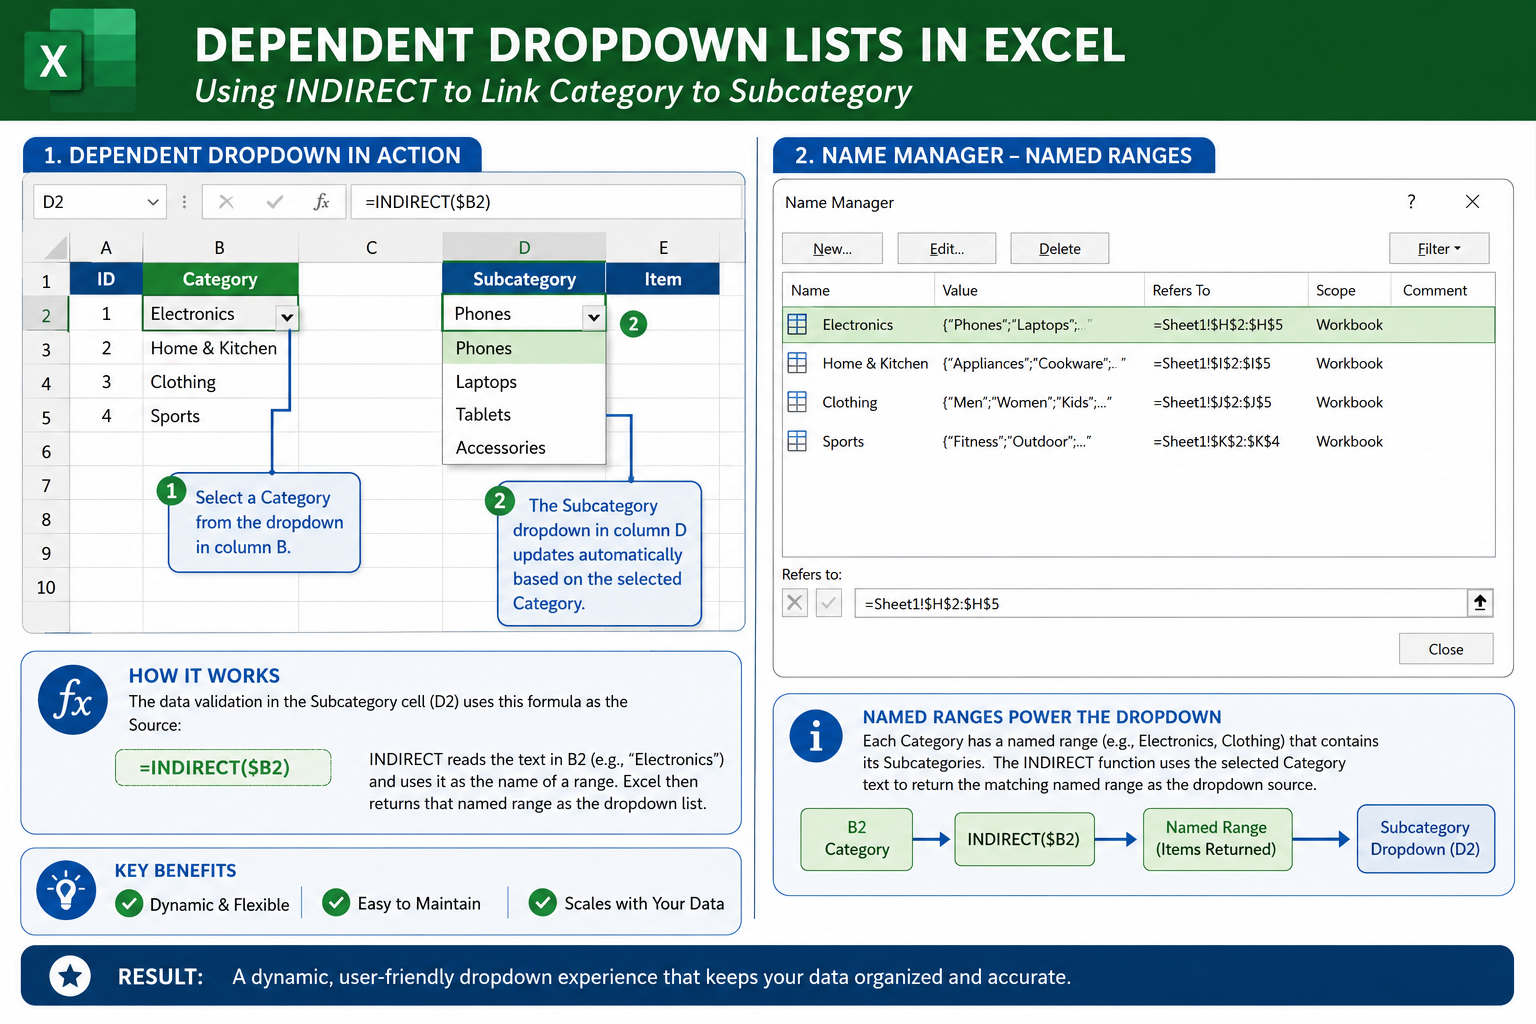Select the Sports row in Name Manager

[1138, 441]
